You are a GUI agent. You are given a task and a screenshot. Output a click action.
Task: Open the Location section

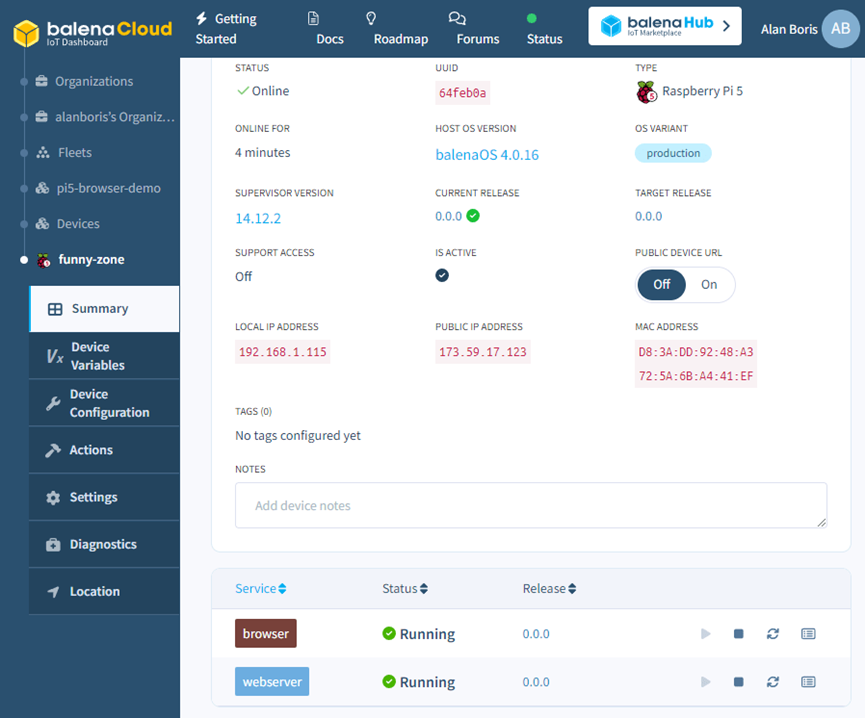tap(104, 592)
